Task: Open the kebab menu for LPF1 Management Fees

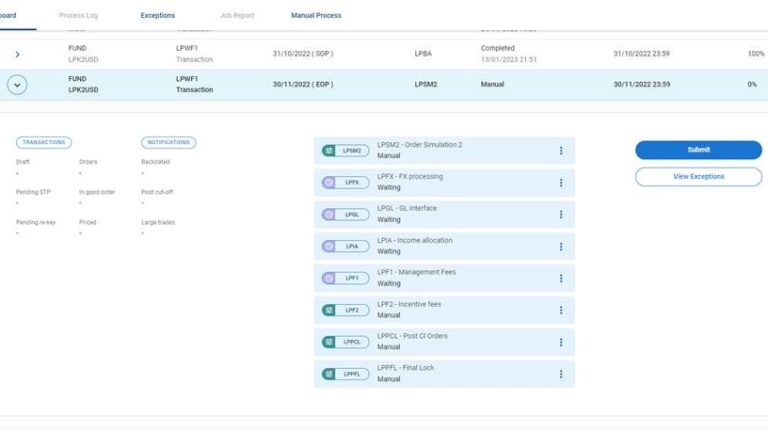Action: coord(561,278)
